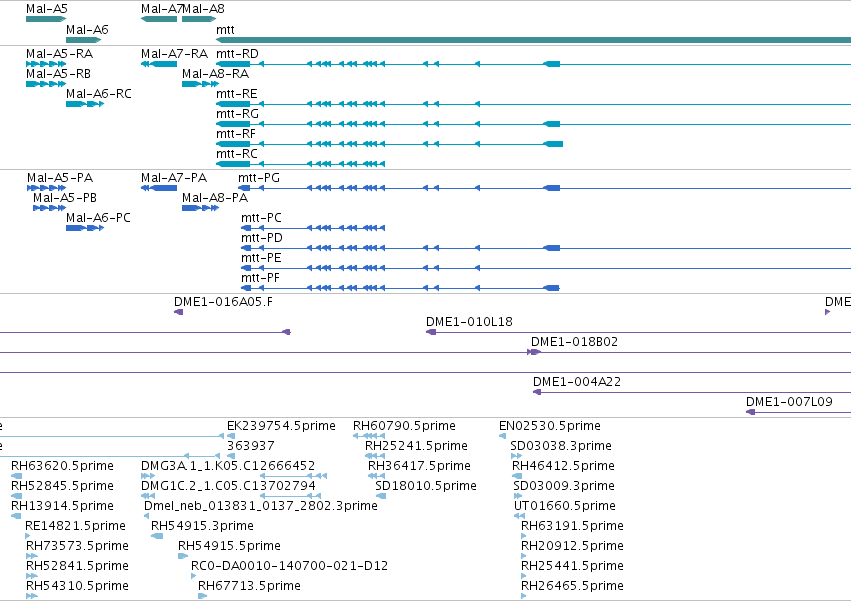Select EST SD03038.3prime
This screenshot has width=851, height=601.
click(516, 456)
